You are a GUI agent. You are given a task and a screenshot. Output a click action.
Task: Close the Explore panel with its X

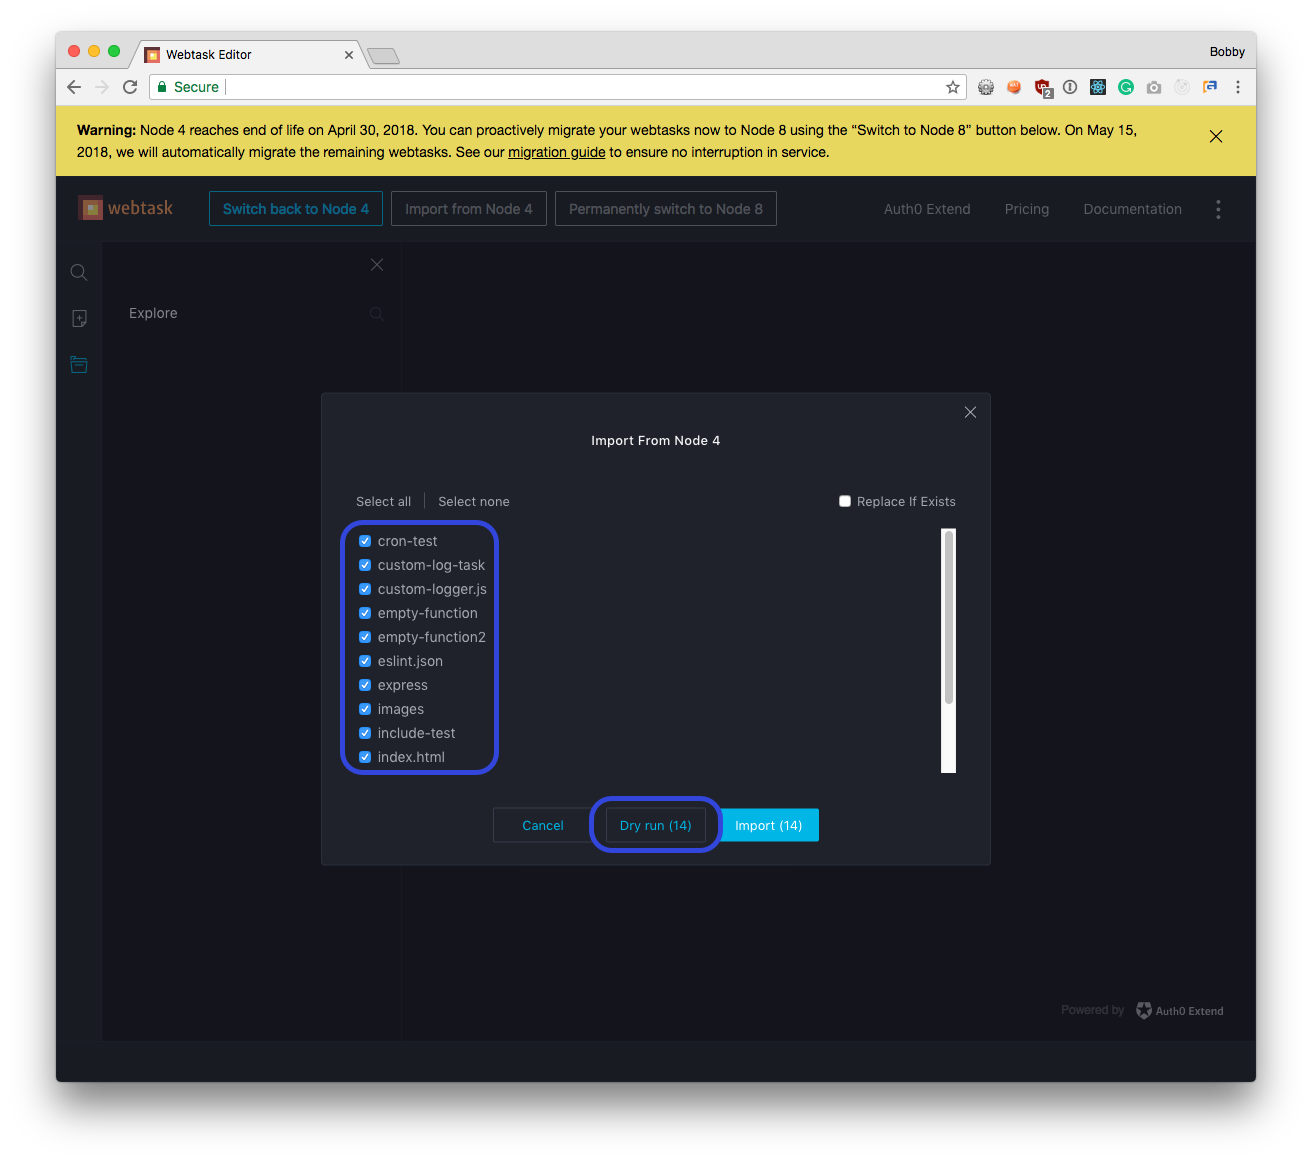pos(377,264)
